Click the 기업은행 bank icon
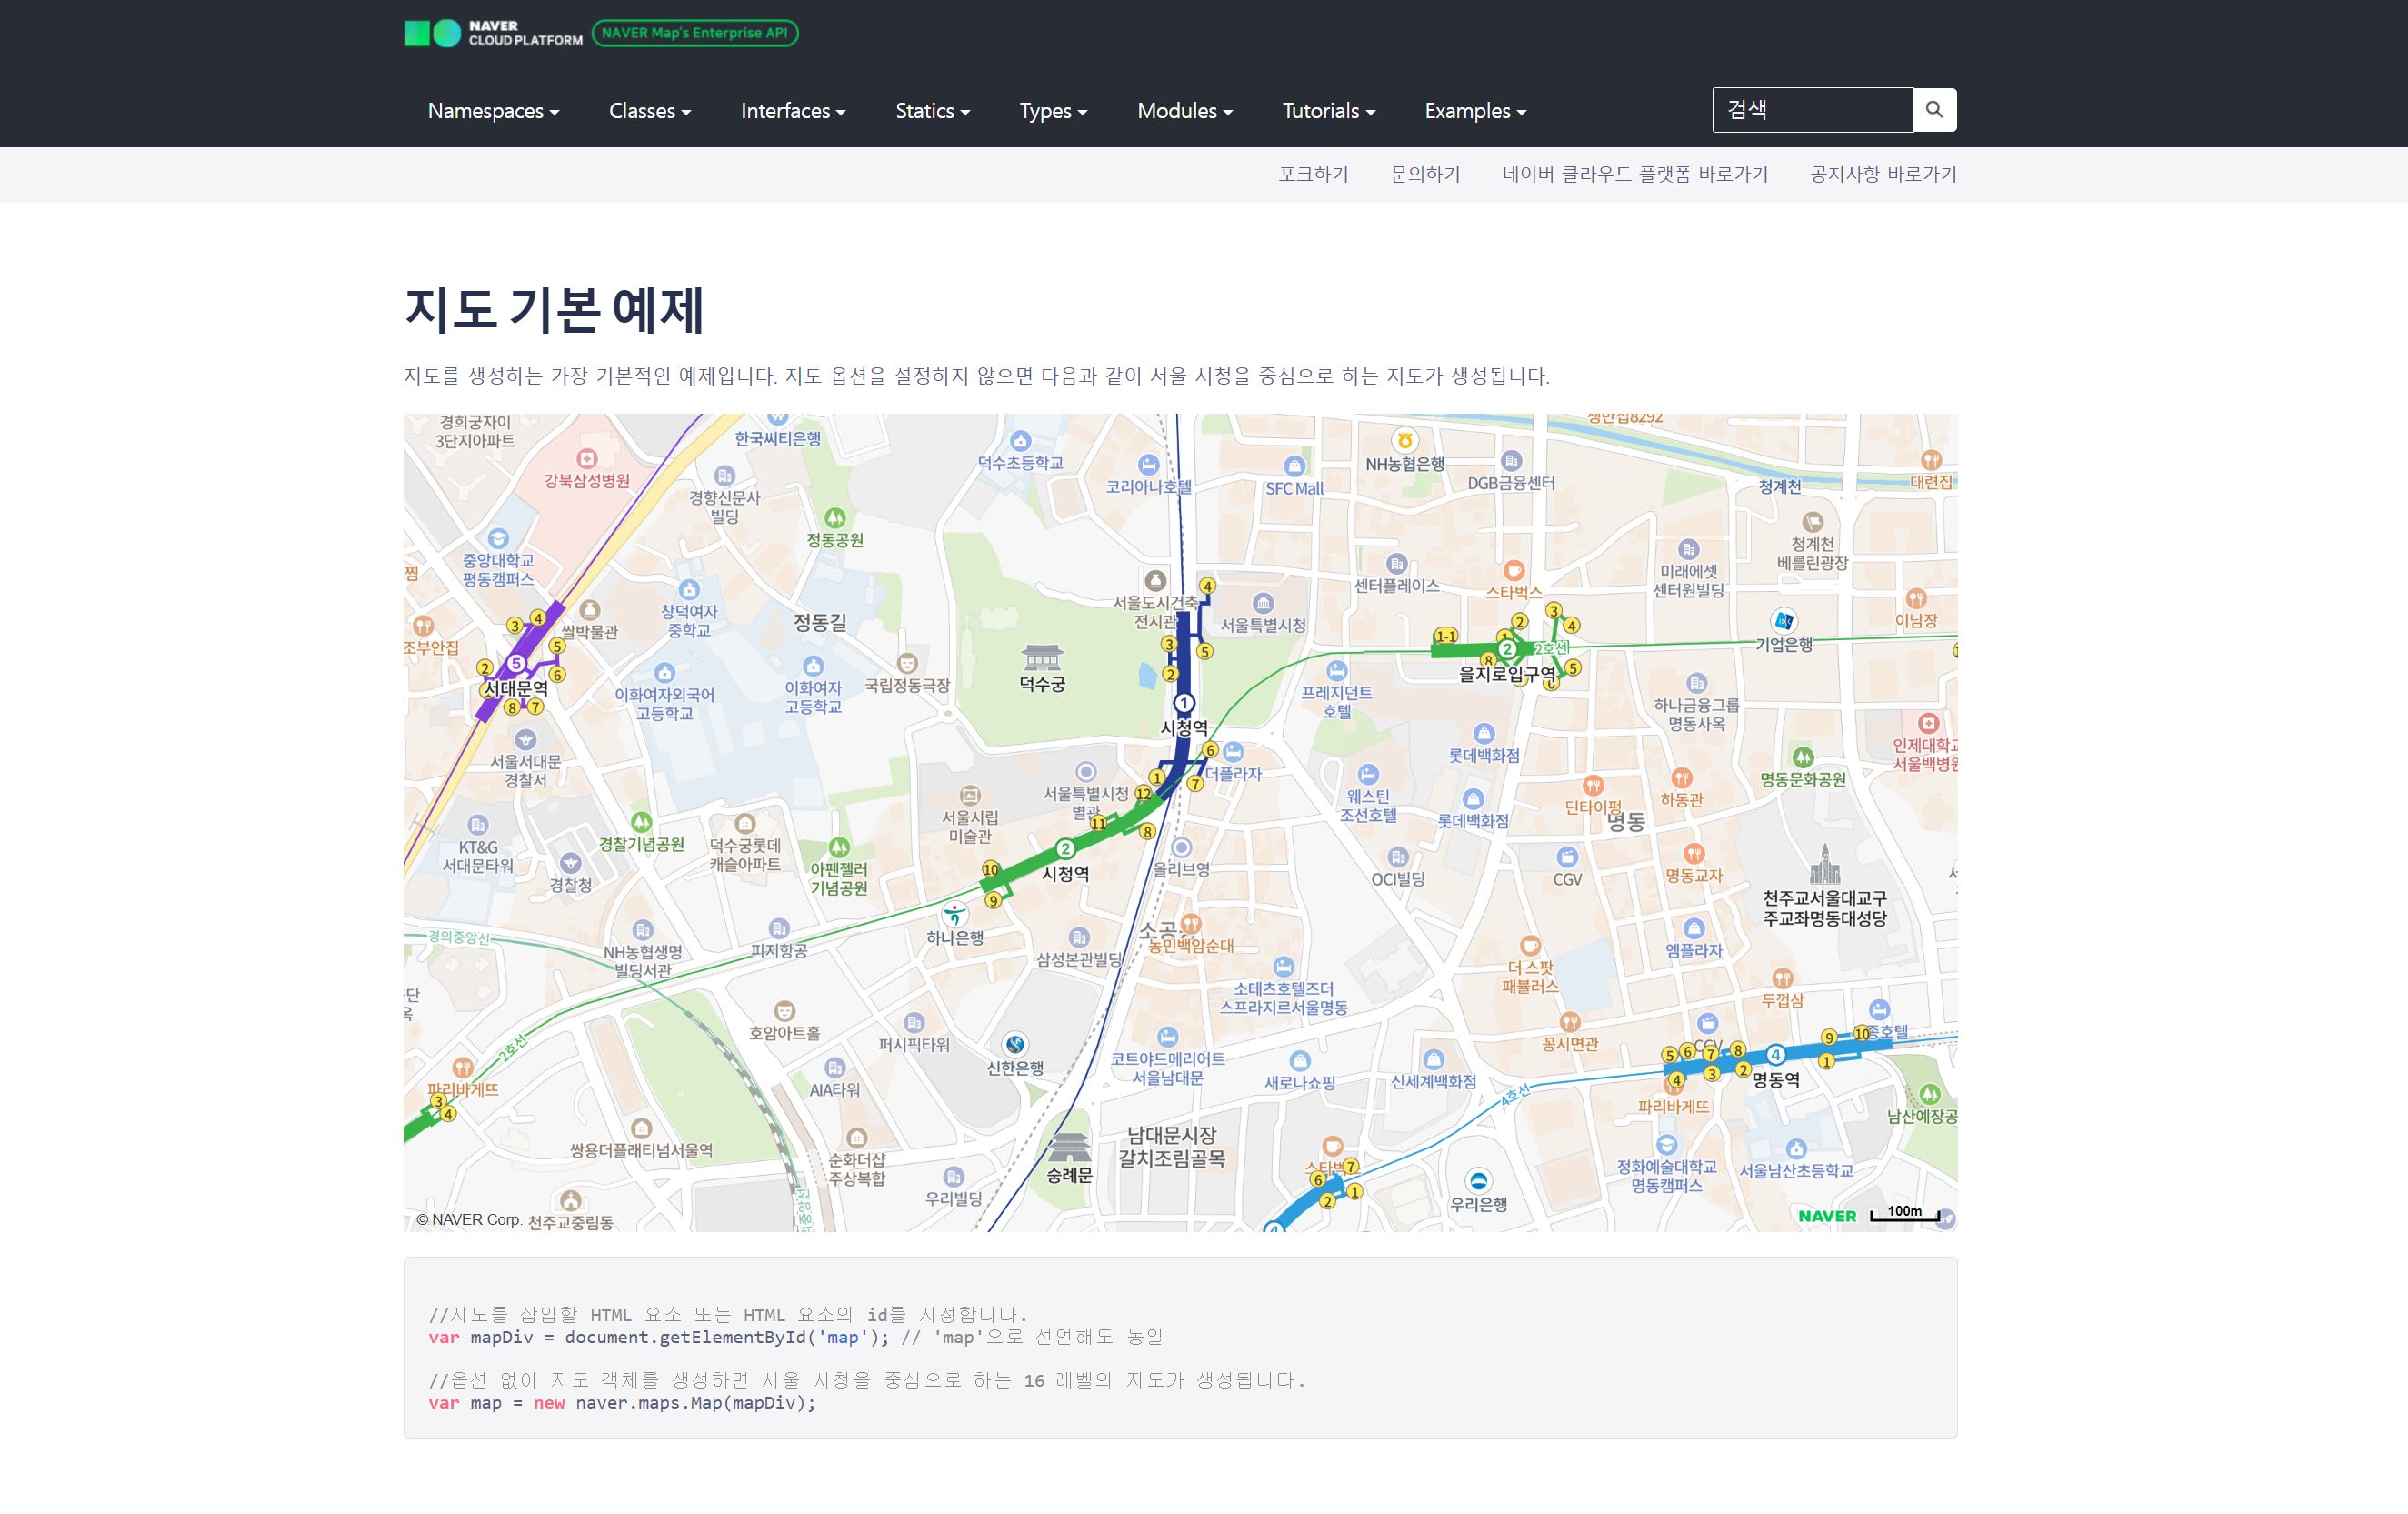This screenshot has height=1514, width=2408. point(1784,621)
